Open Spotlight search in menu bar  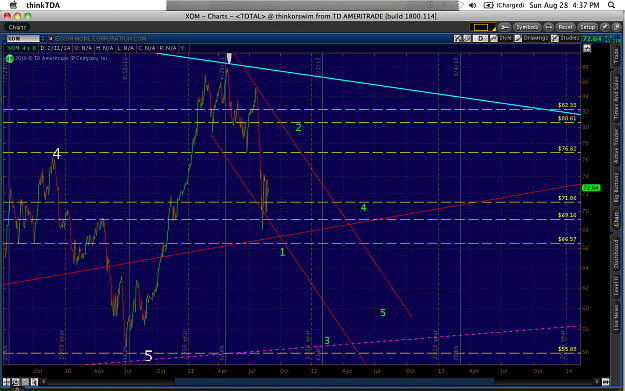tap(611, 5)
